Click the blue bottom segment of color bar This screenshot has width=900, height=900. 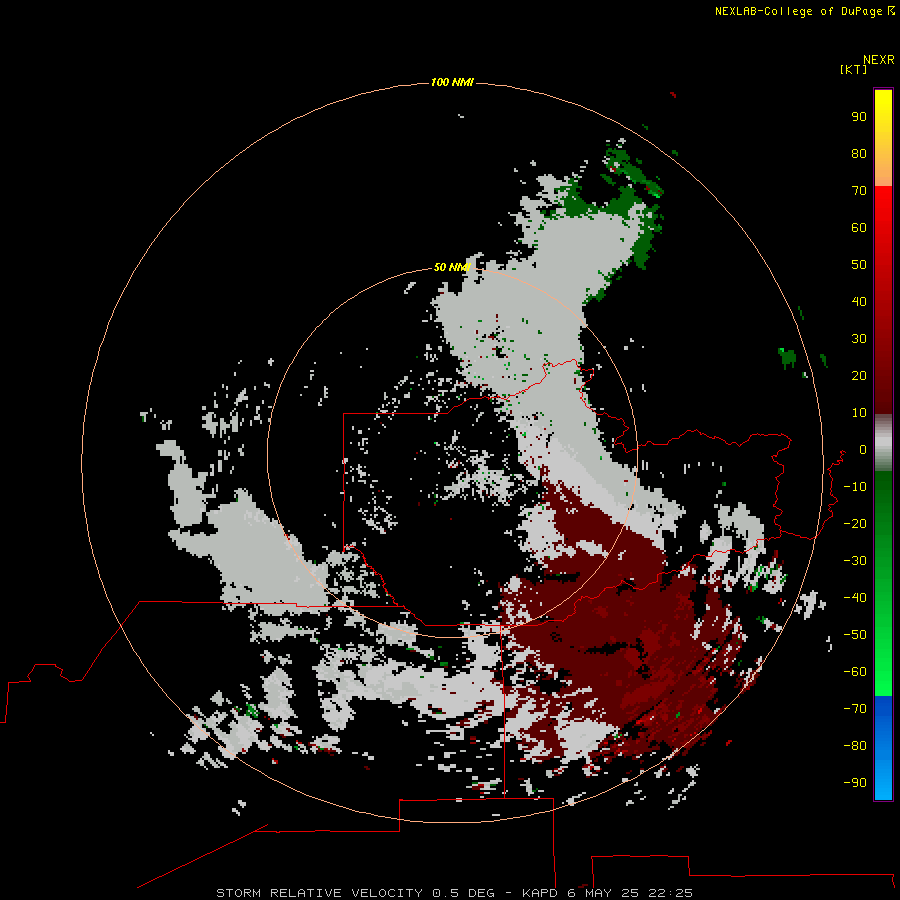click(883, 748)
